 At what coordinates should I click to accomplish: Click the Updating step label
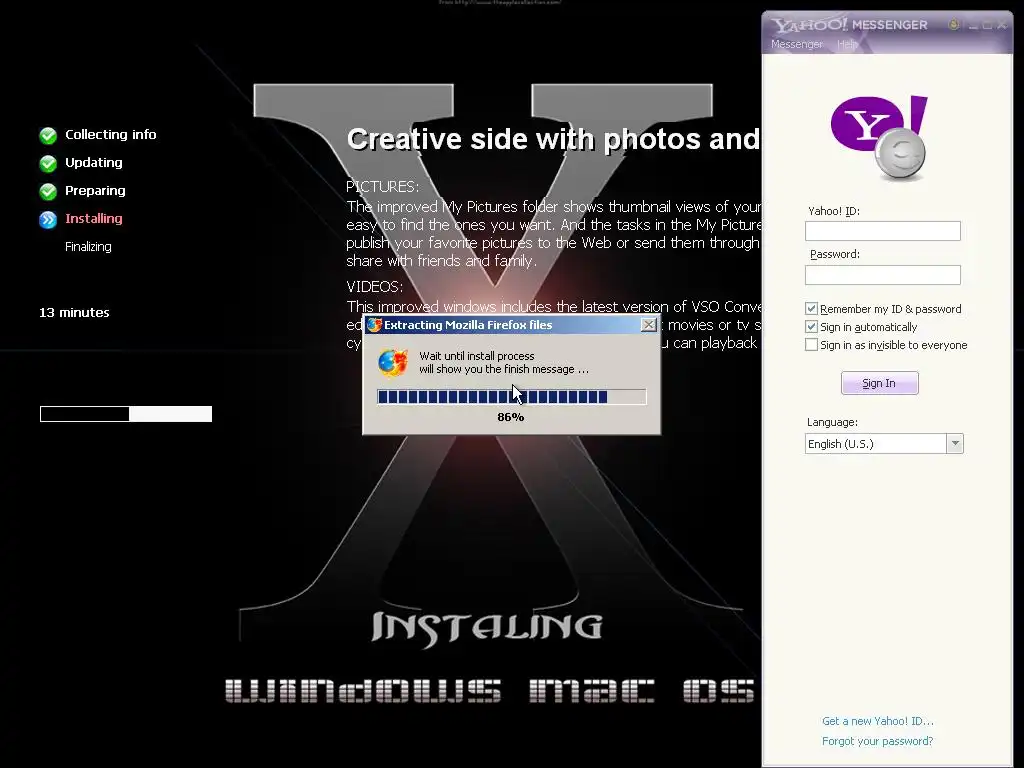pos(93,163)
